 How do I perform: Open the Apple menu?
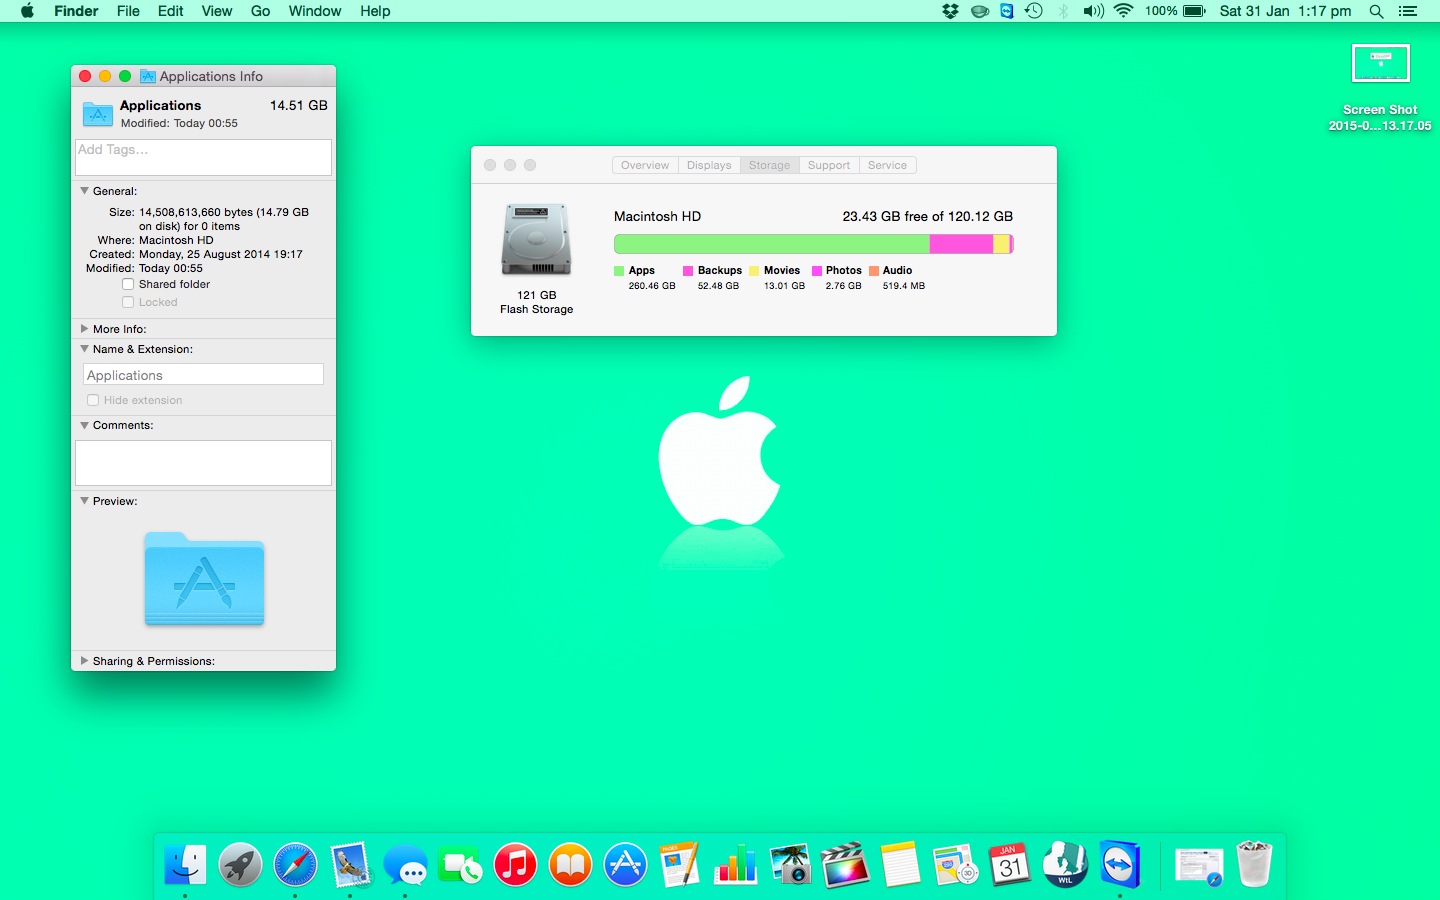tap(27, 11)
